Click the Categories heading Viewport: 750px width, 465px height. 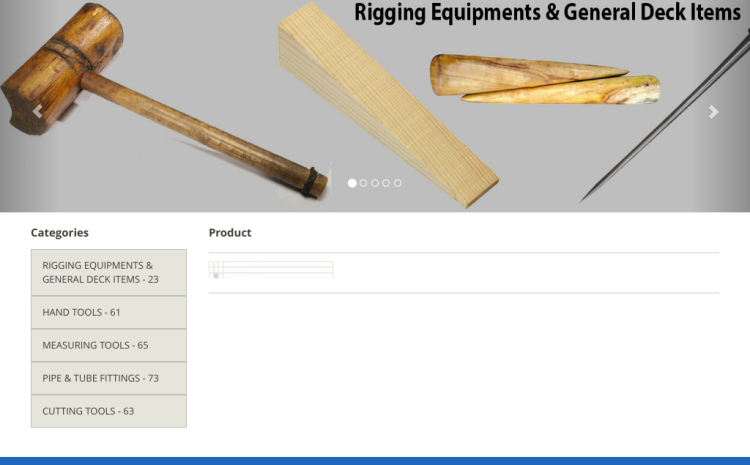(x=60, y=233)
